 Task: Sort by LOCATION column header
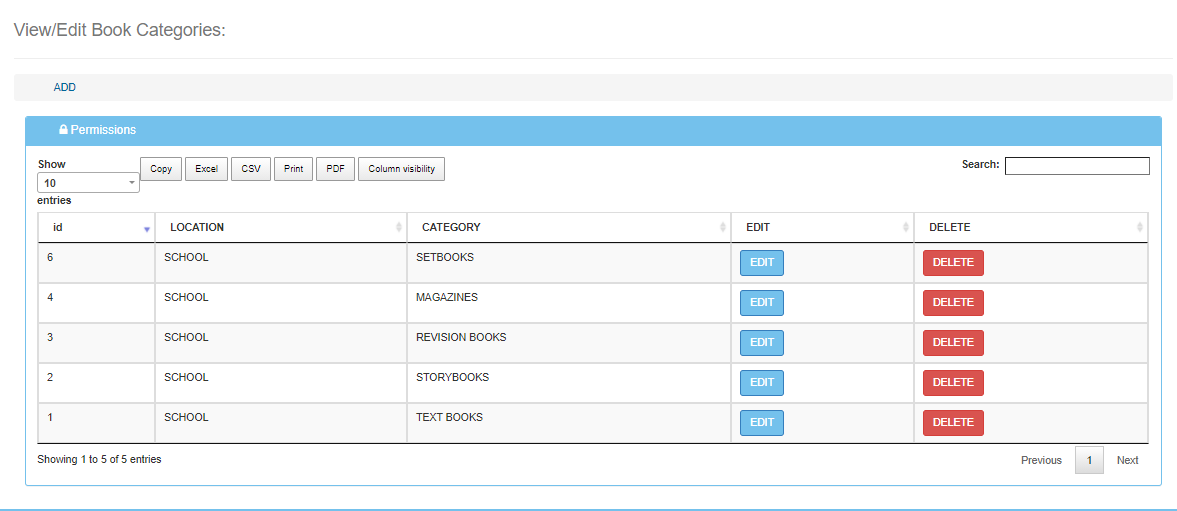(x=197, y=227)
